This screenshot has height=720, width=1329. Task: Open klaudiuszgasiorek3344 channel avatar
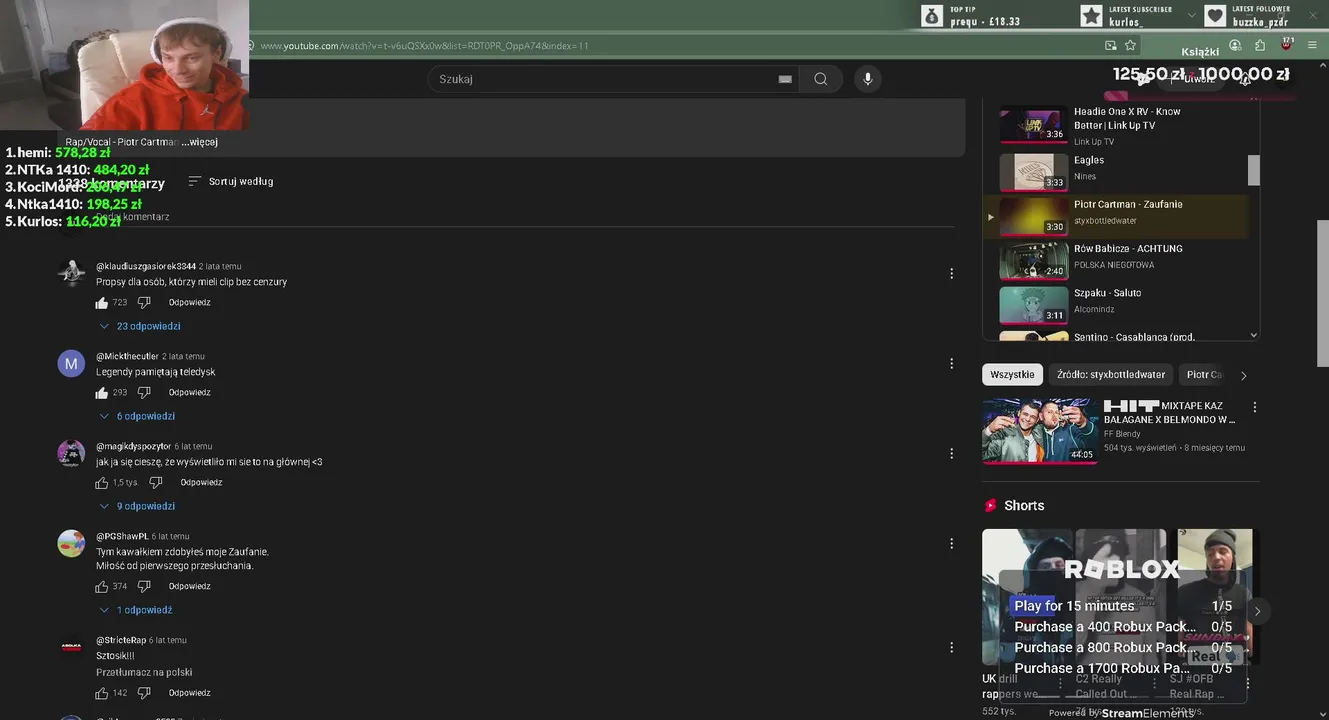[71, 273]
